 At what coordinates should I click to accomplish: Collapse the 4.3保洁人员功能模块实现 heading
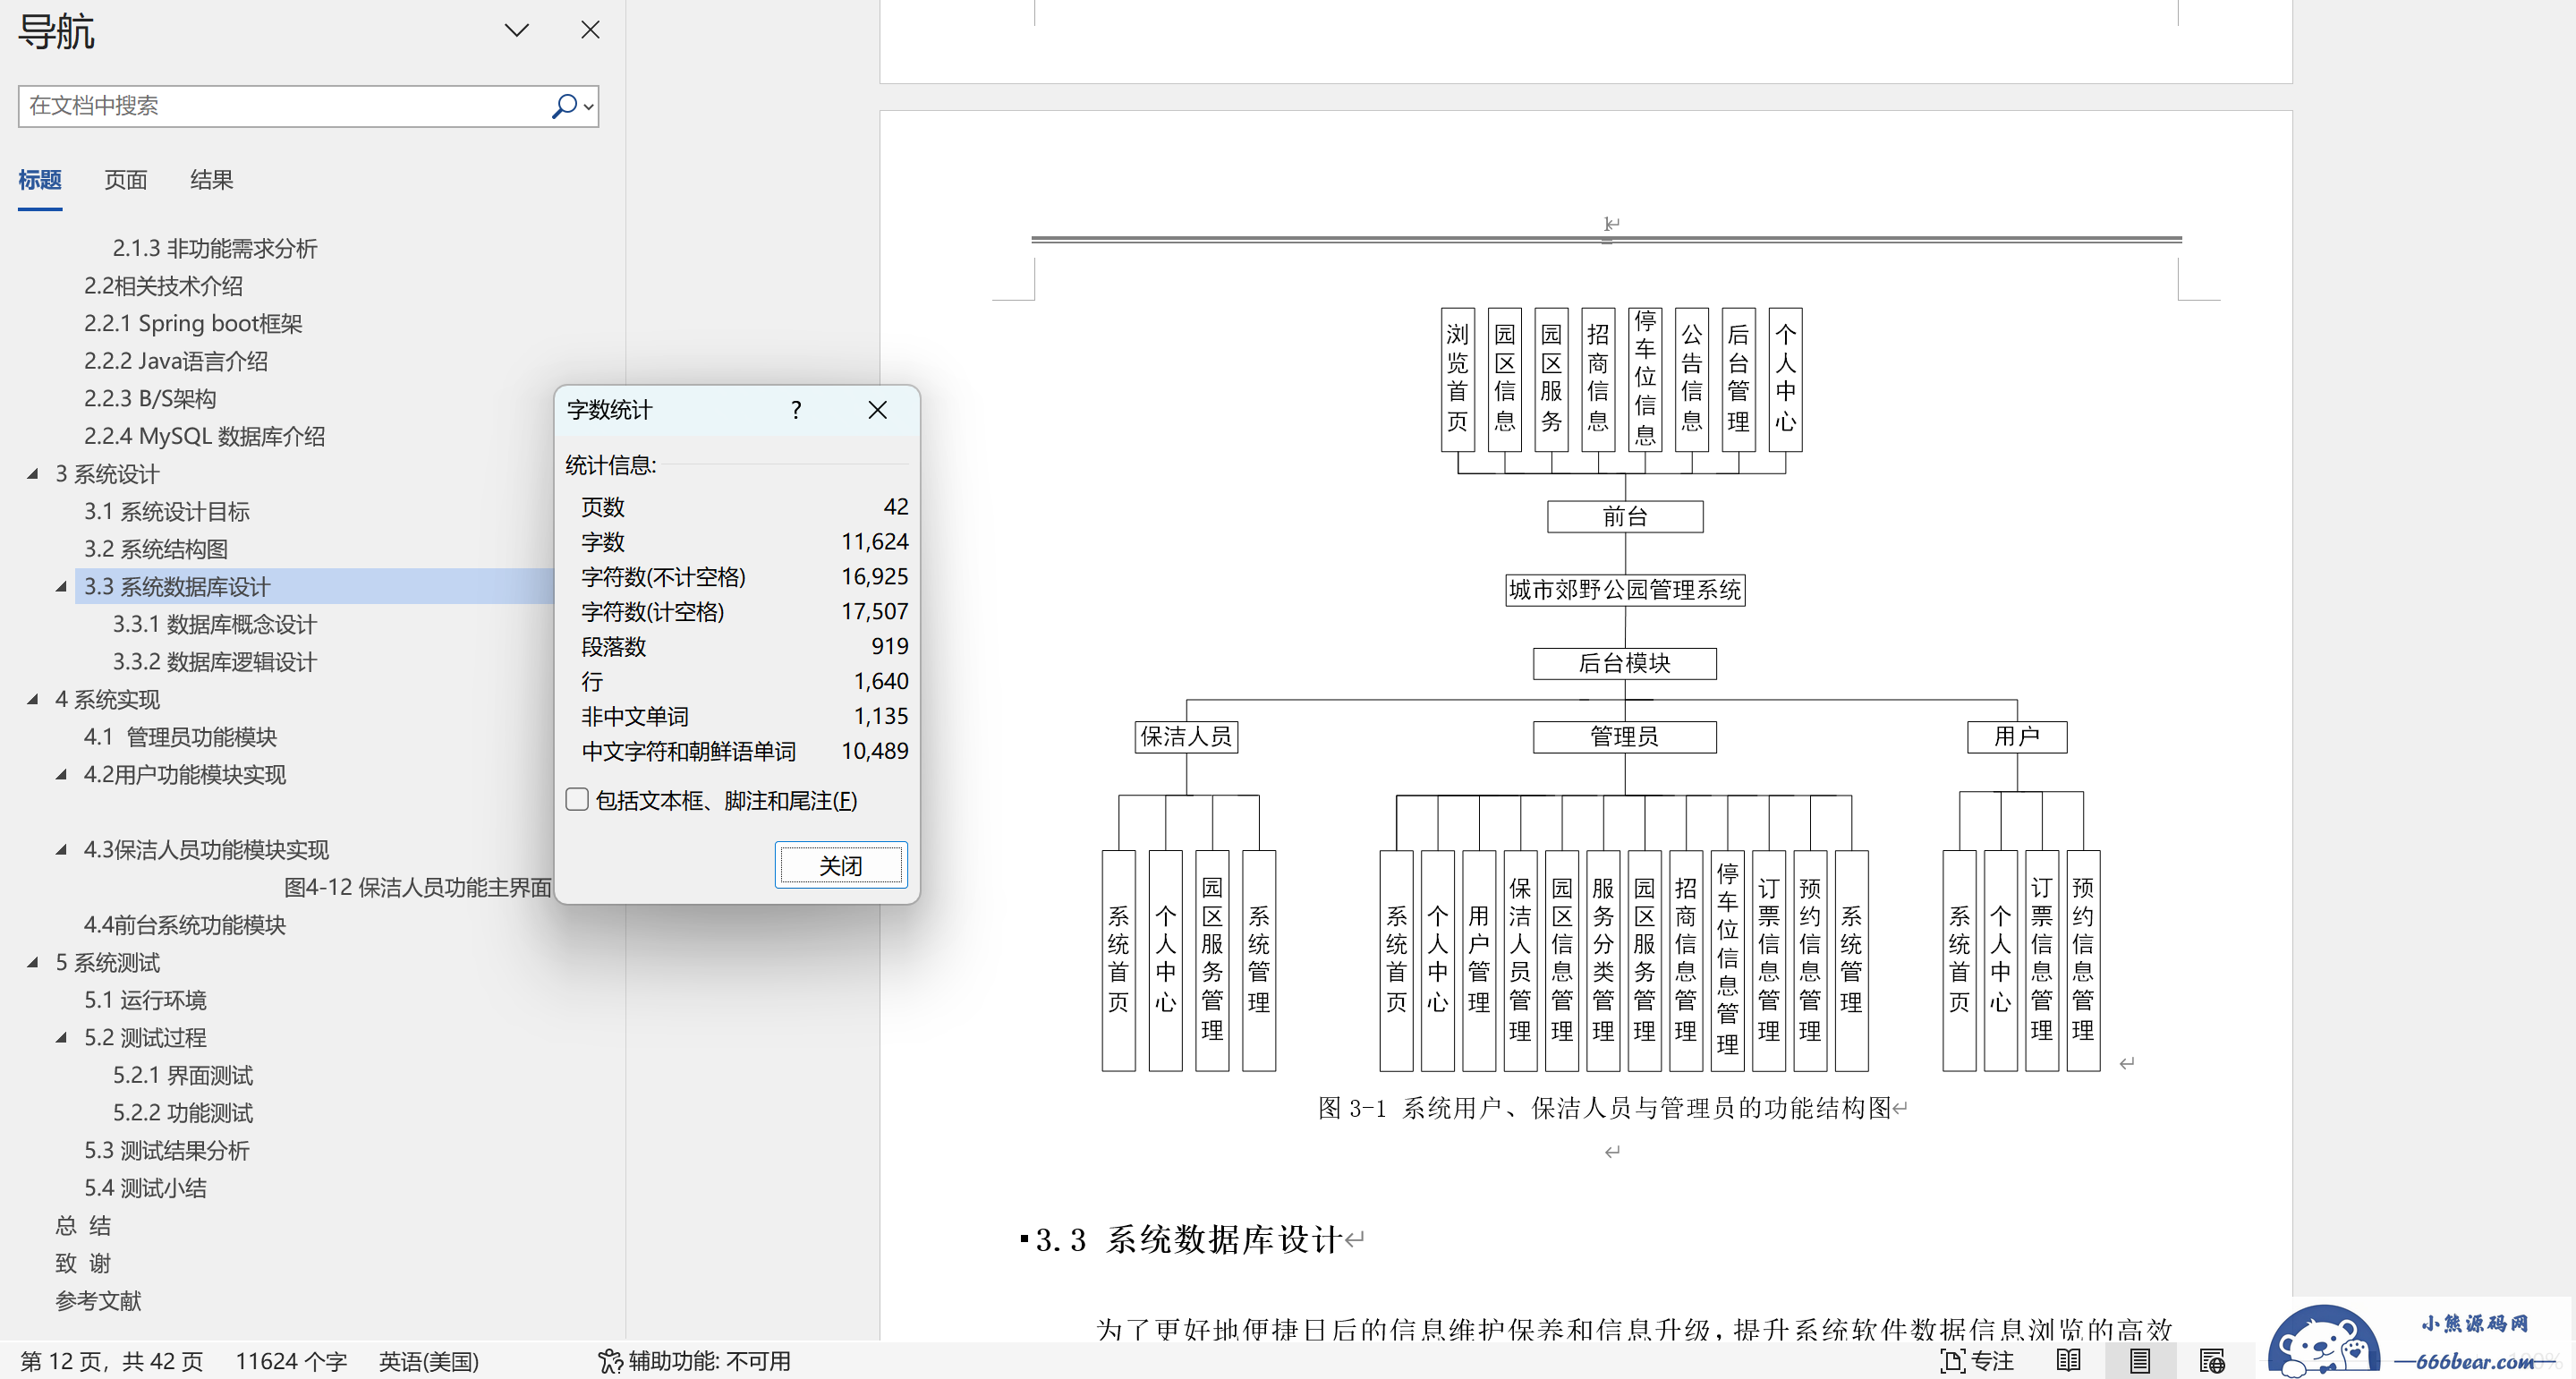[x=62, y=850]
